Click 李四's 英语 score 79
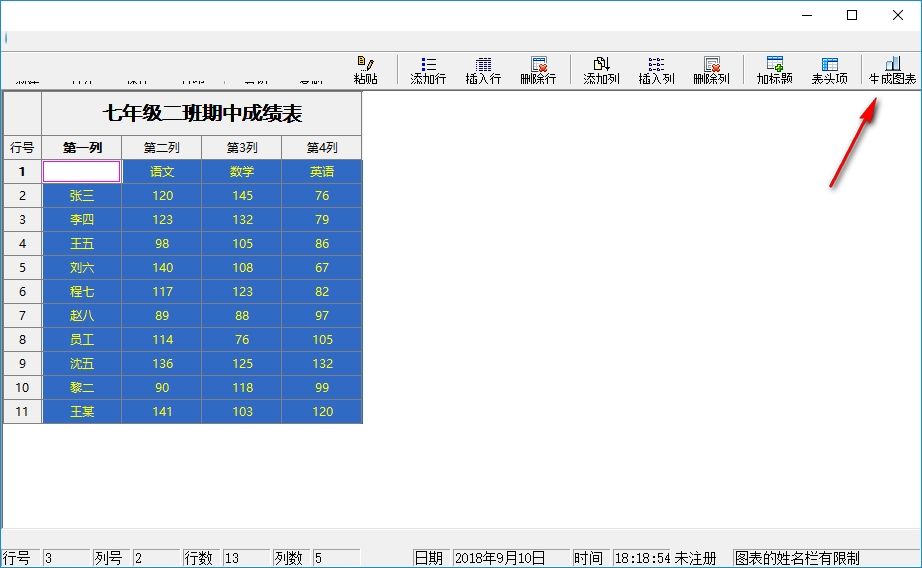922x568 pixels. point(322,220)
